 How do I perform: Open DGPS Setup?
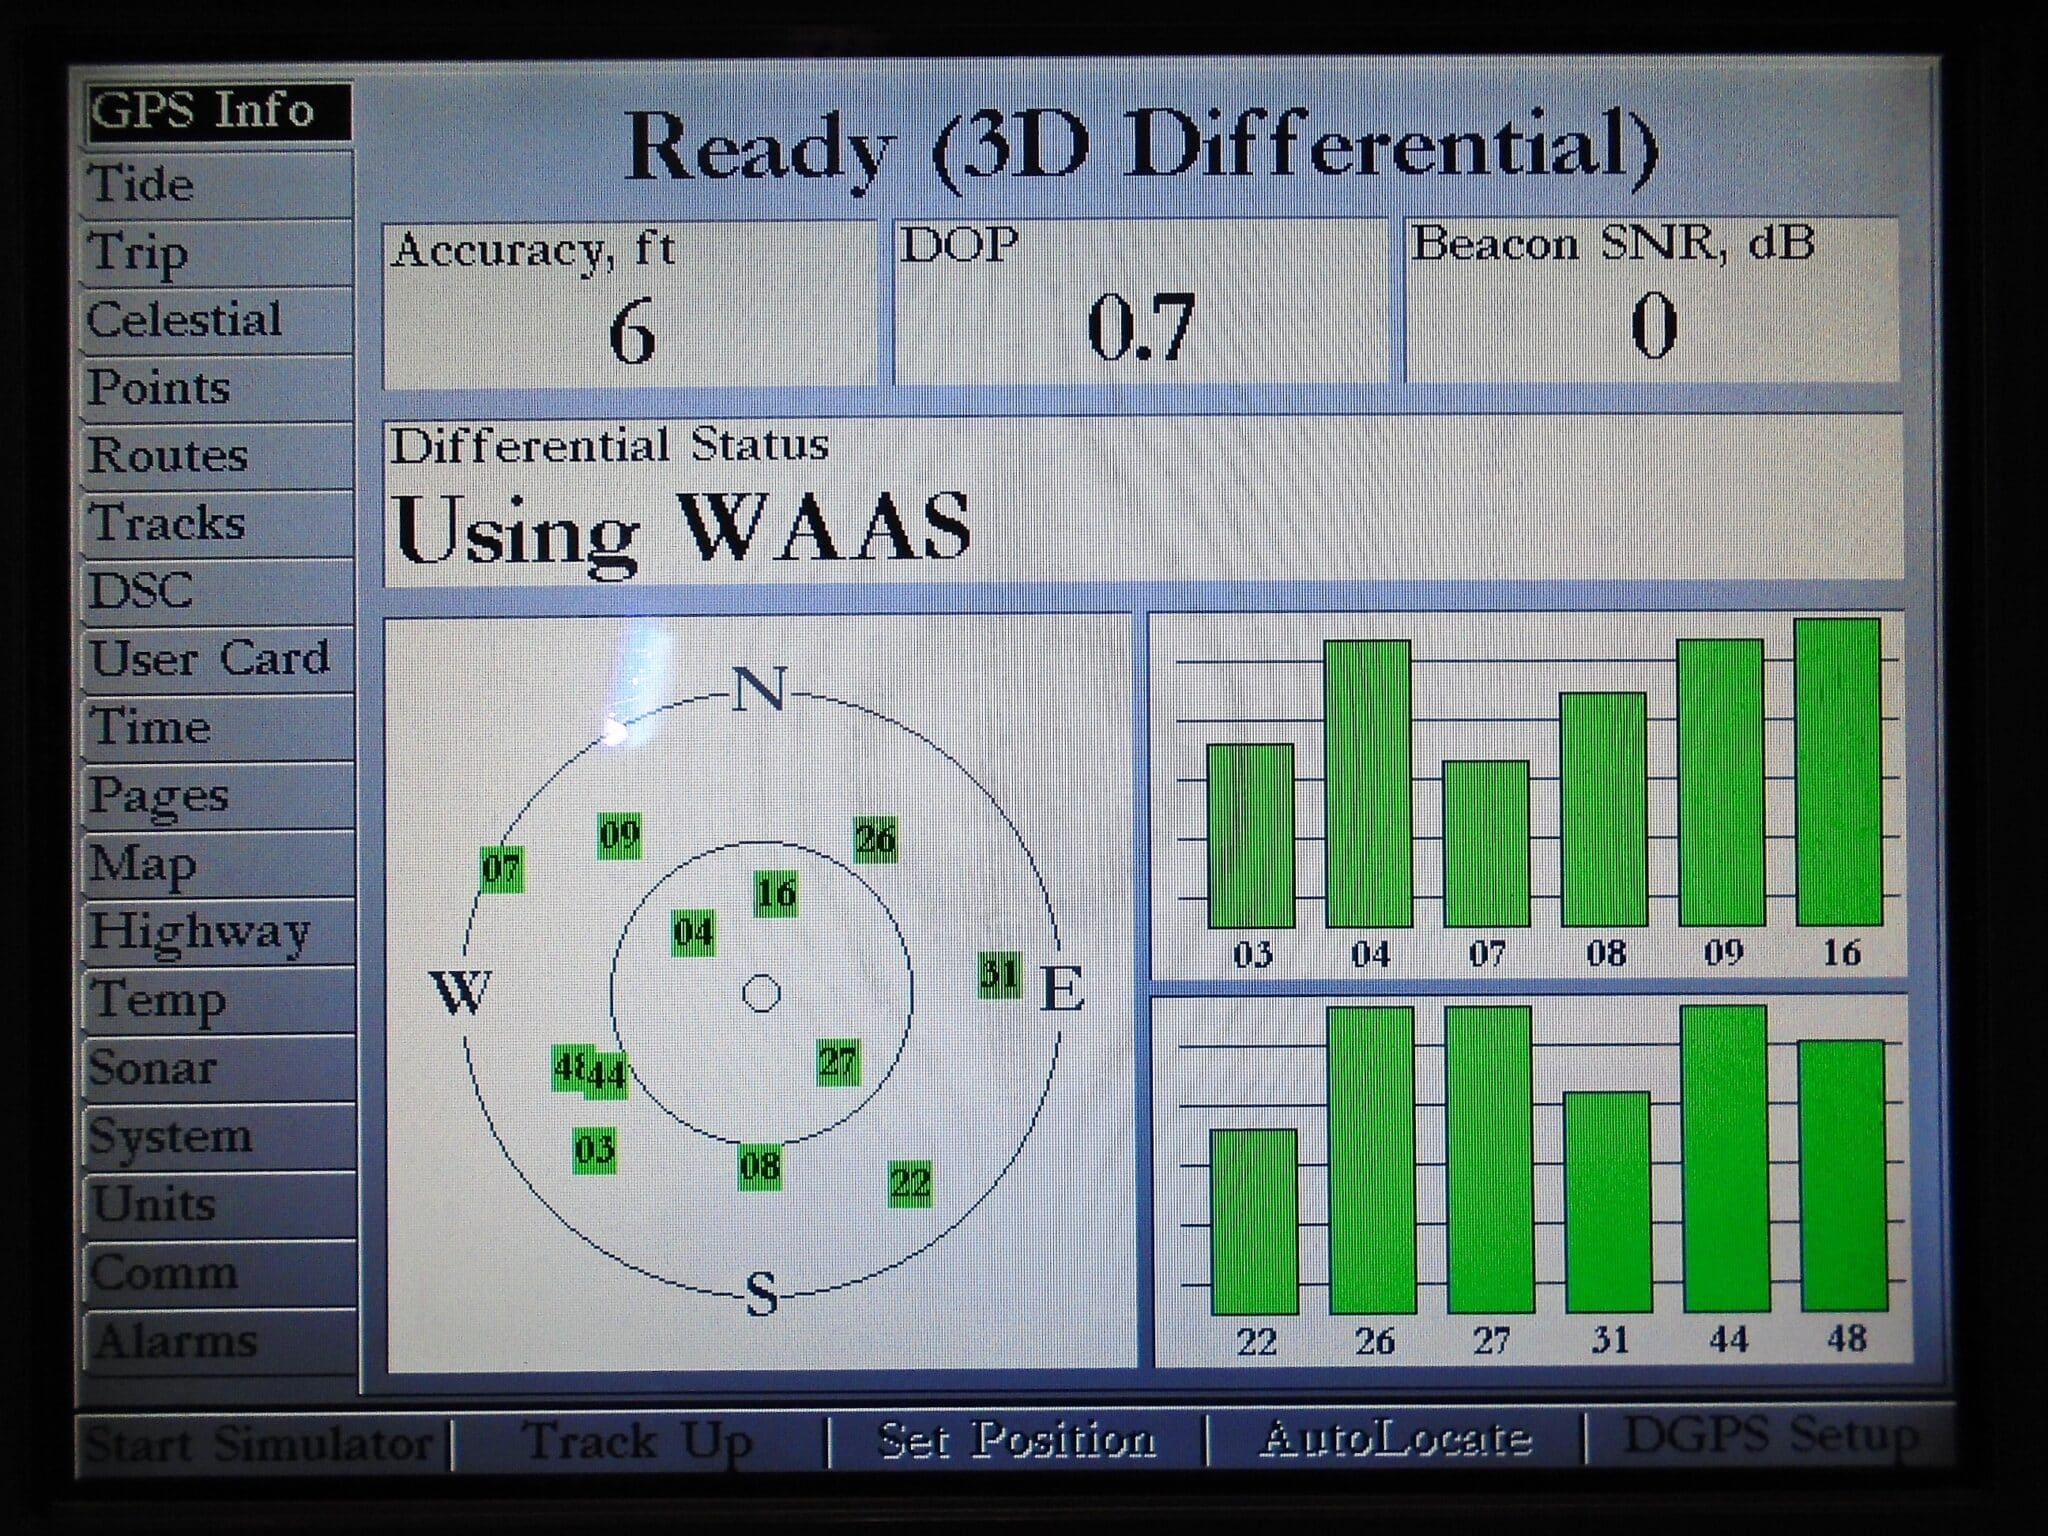pos(1768,1437)
